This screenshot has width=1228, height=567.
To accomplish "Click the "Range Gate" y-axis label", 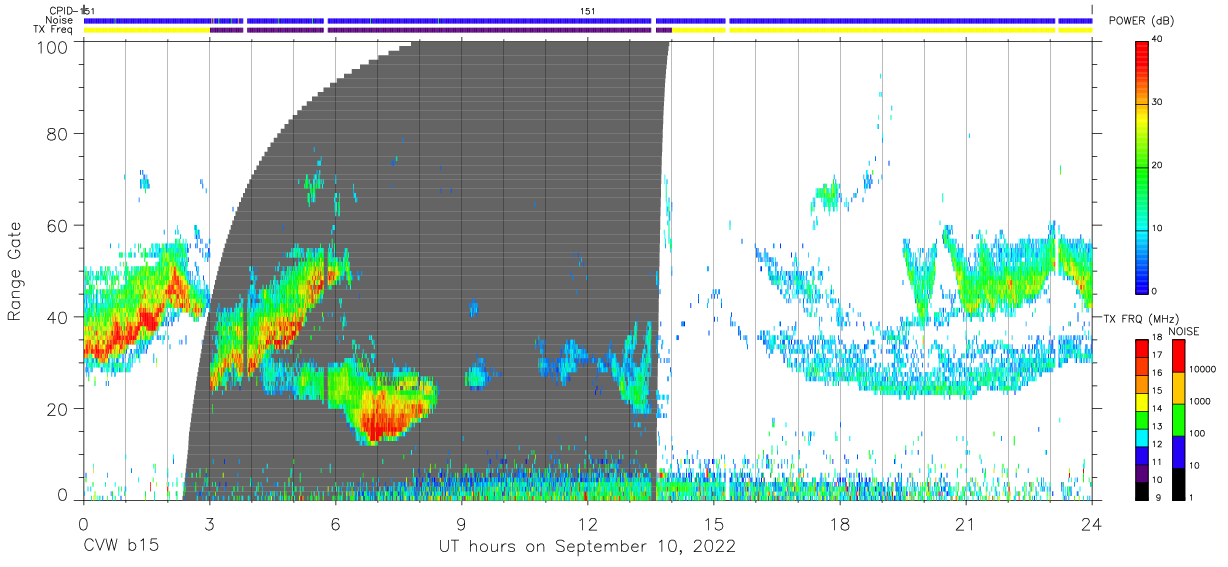I will (x=16, y=271).
